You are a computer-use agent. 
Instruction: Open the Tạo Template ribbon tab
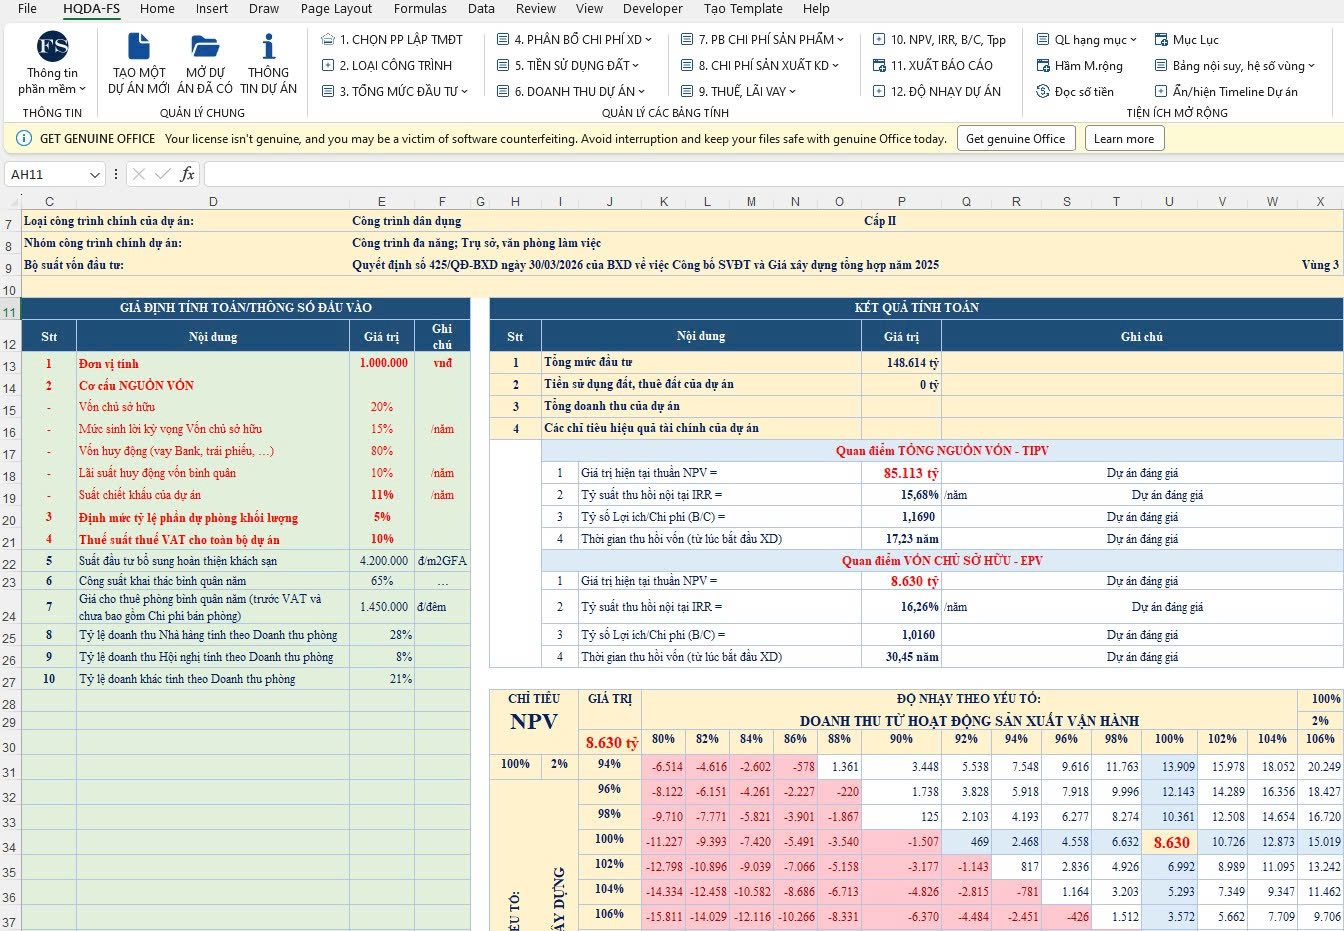point(743,9)
